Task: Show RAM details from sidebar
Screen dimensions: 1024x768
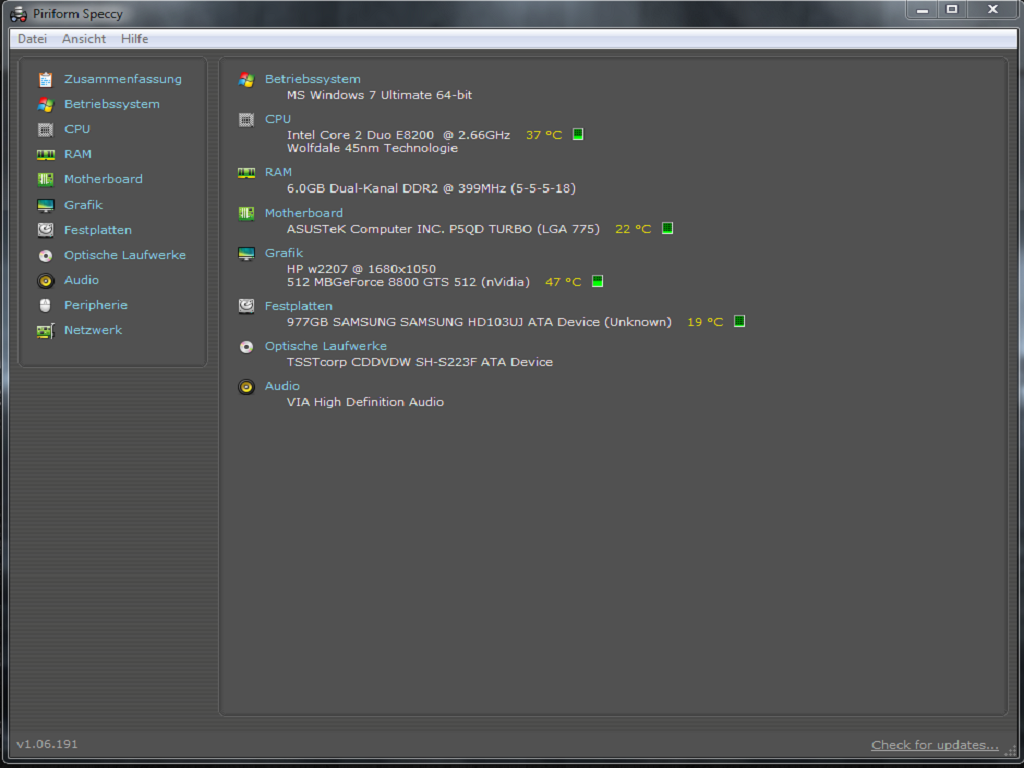Action: tap(78, 154)
